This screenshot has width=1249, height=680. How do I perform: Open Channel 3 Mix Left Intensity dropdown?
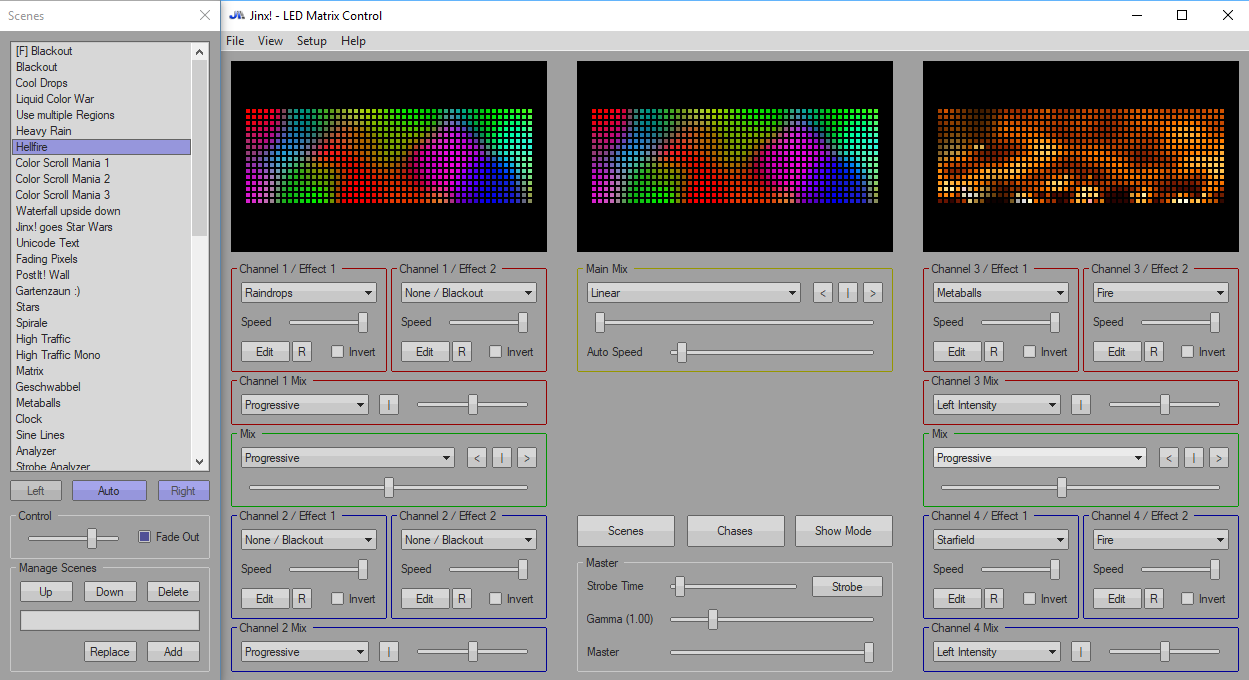tap(997, 405)
